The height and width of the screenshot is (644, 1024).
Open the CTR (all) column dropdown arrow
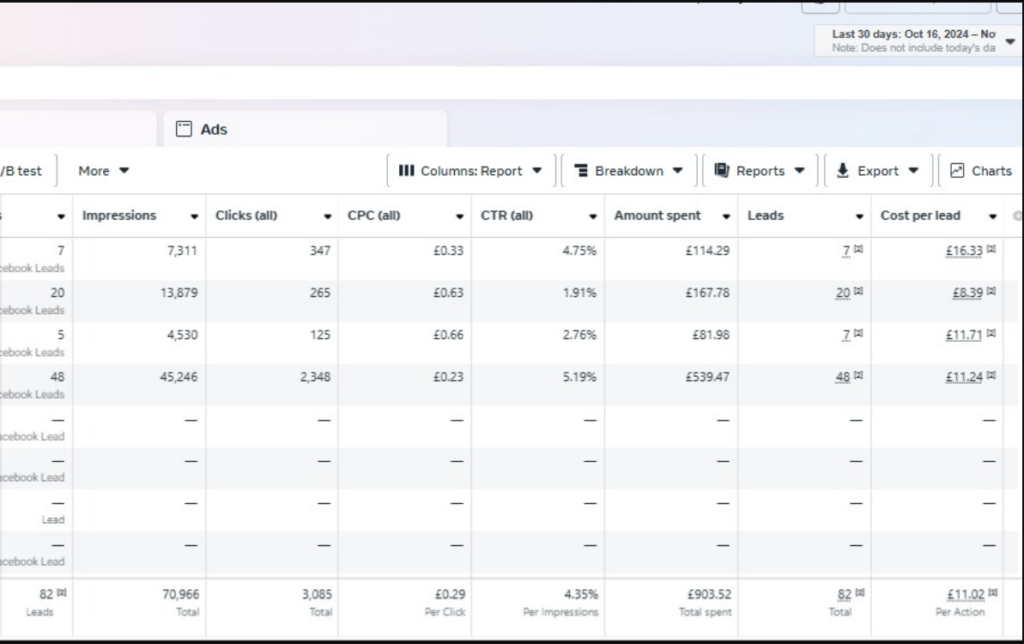594,216
